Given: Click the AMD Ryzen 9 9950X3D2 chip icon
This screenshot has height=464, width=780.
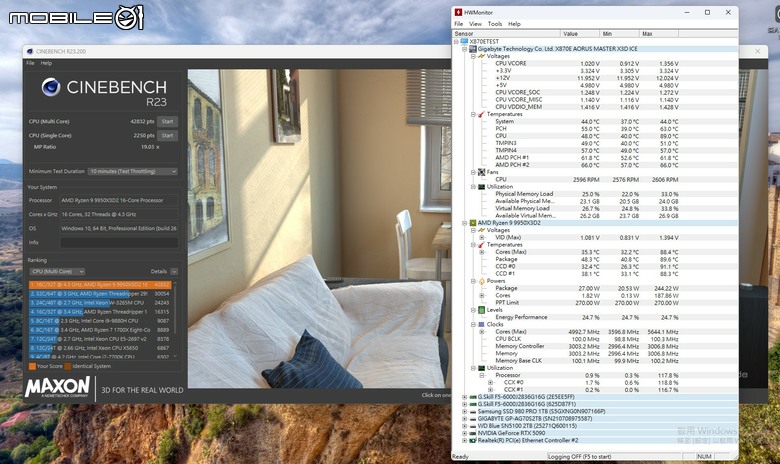Looking at the screenshot, I should 473,223.
